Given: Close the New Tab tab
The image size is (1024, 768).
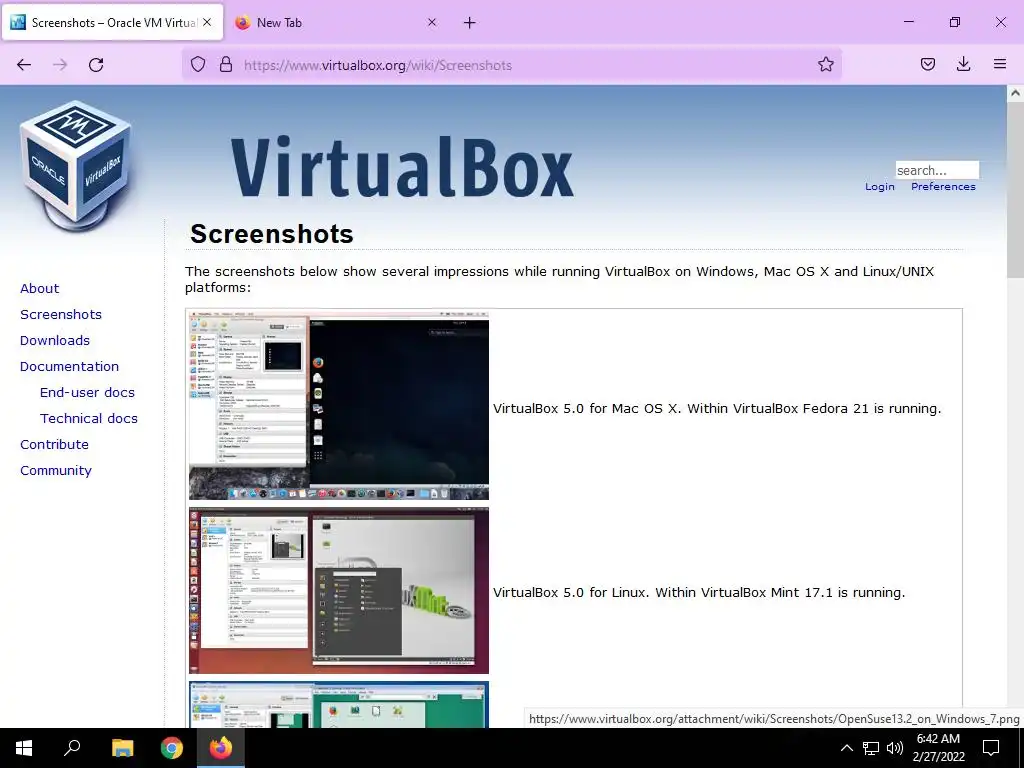Looking at the screenshot, I should [x=432, y=22].
